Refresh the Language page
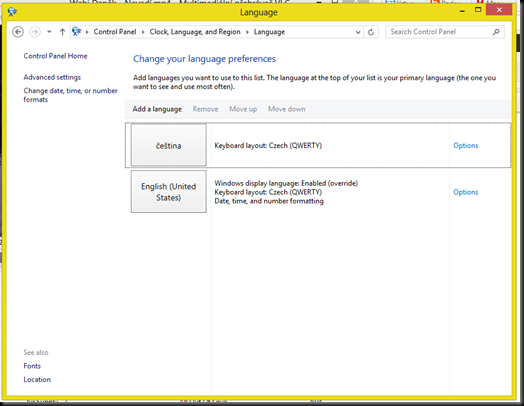 pyautogui.click(x=371, y=32)
